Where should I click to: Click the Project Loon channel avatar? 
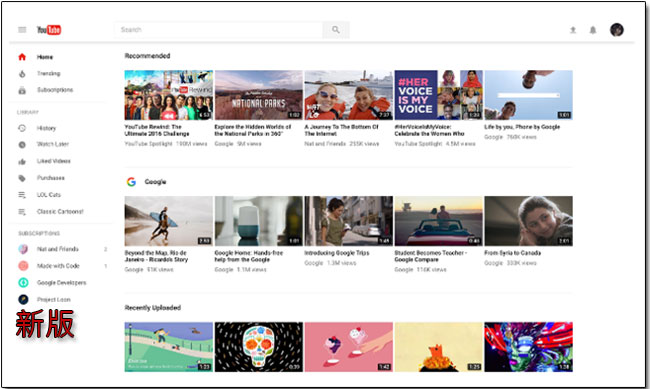click(x=23, y=299)
